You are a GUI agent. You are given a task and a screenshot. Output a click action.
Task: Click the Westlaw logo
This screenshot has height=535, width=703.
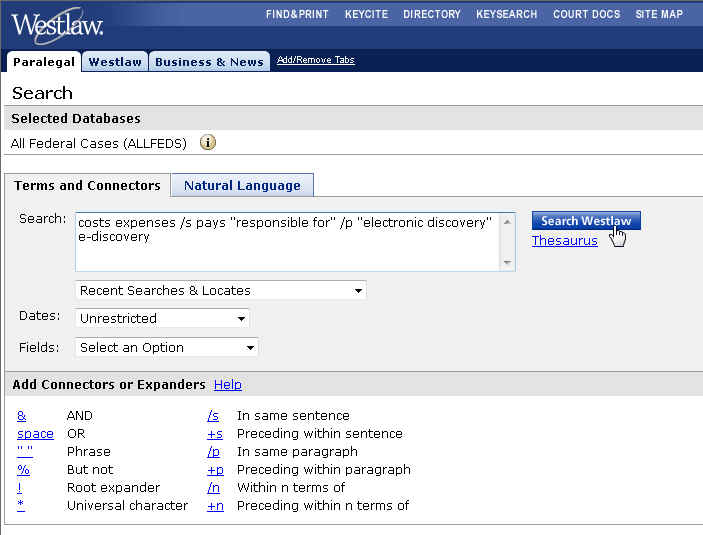(56, 24)
